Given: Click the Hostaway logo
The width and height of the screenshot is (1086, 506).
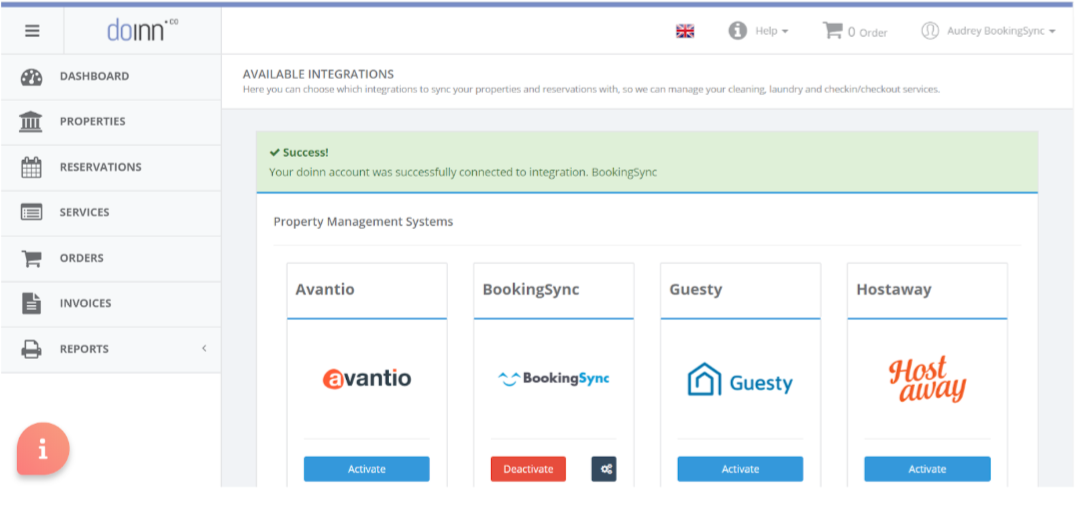Looking at the screenshot, I should click(927, 380).
